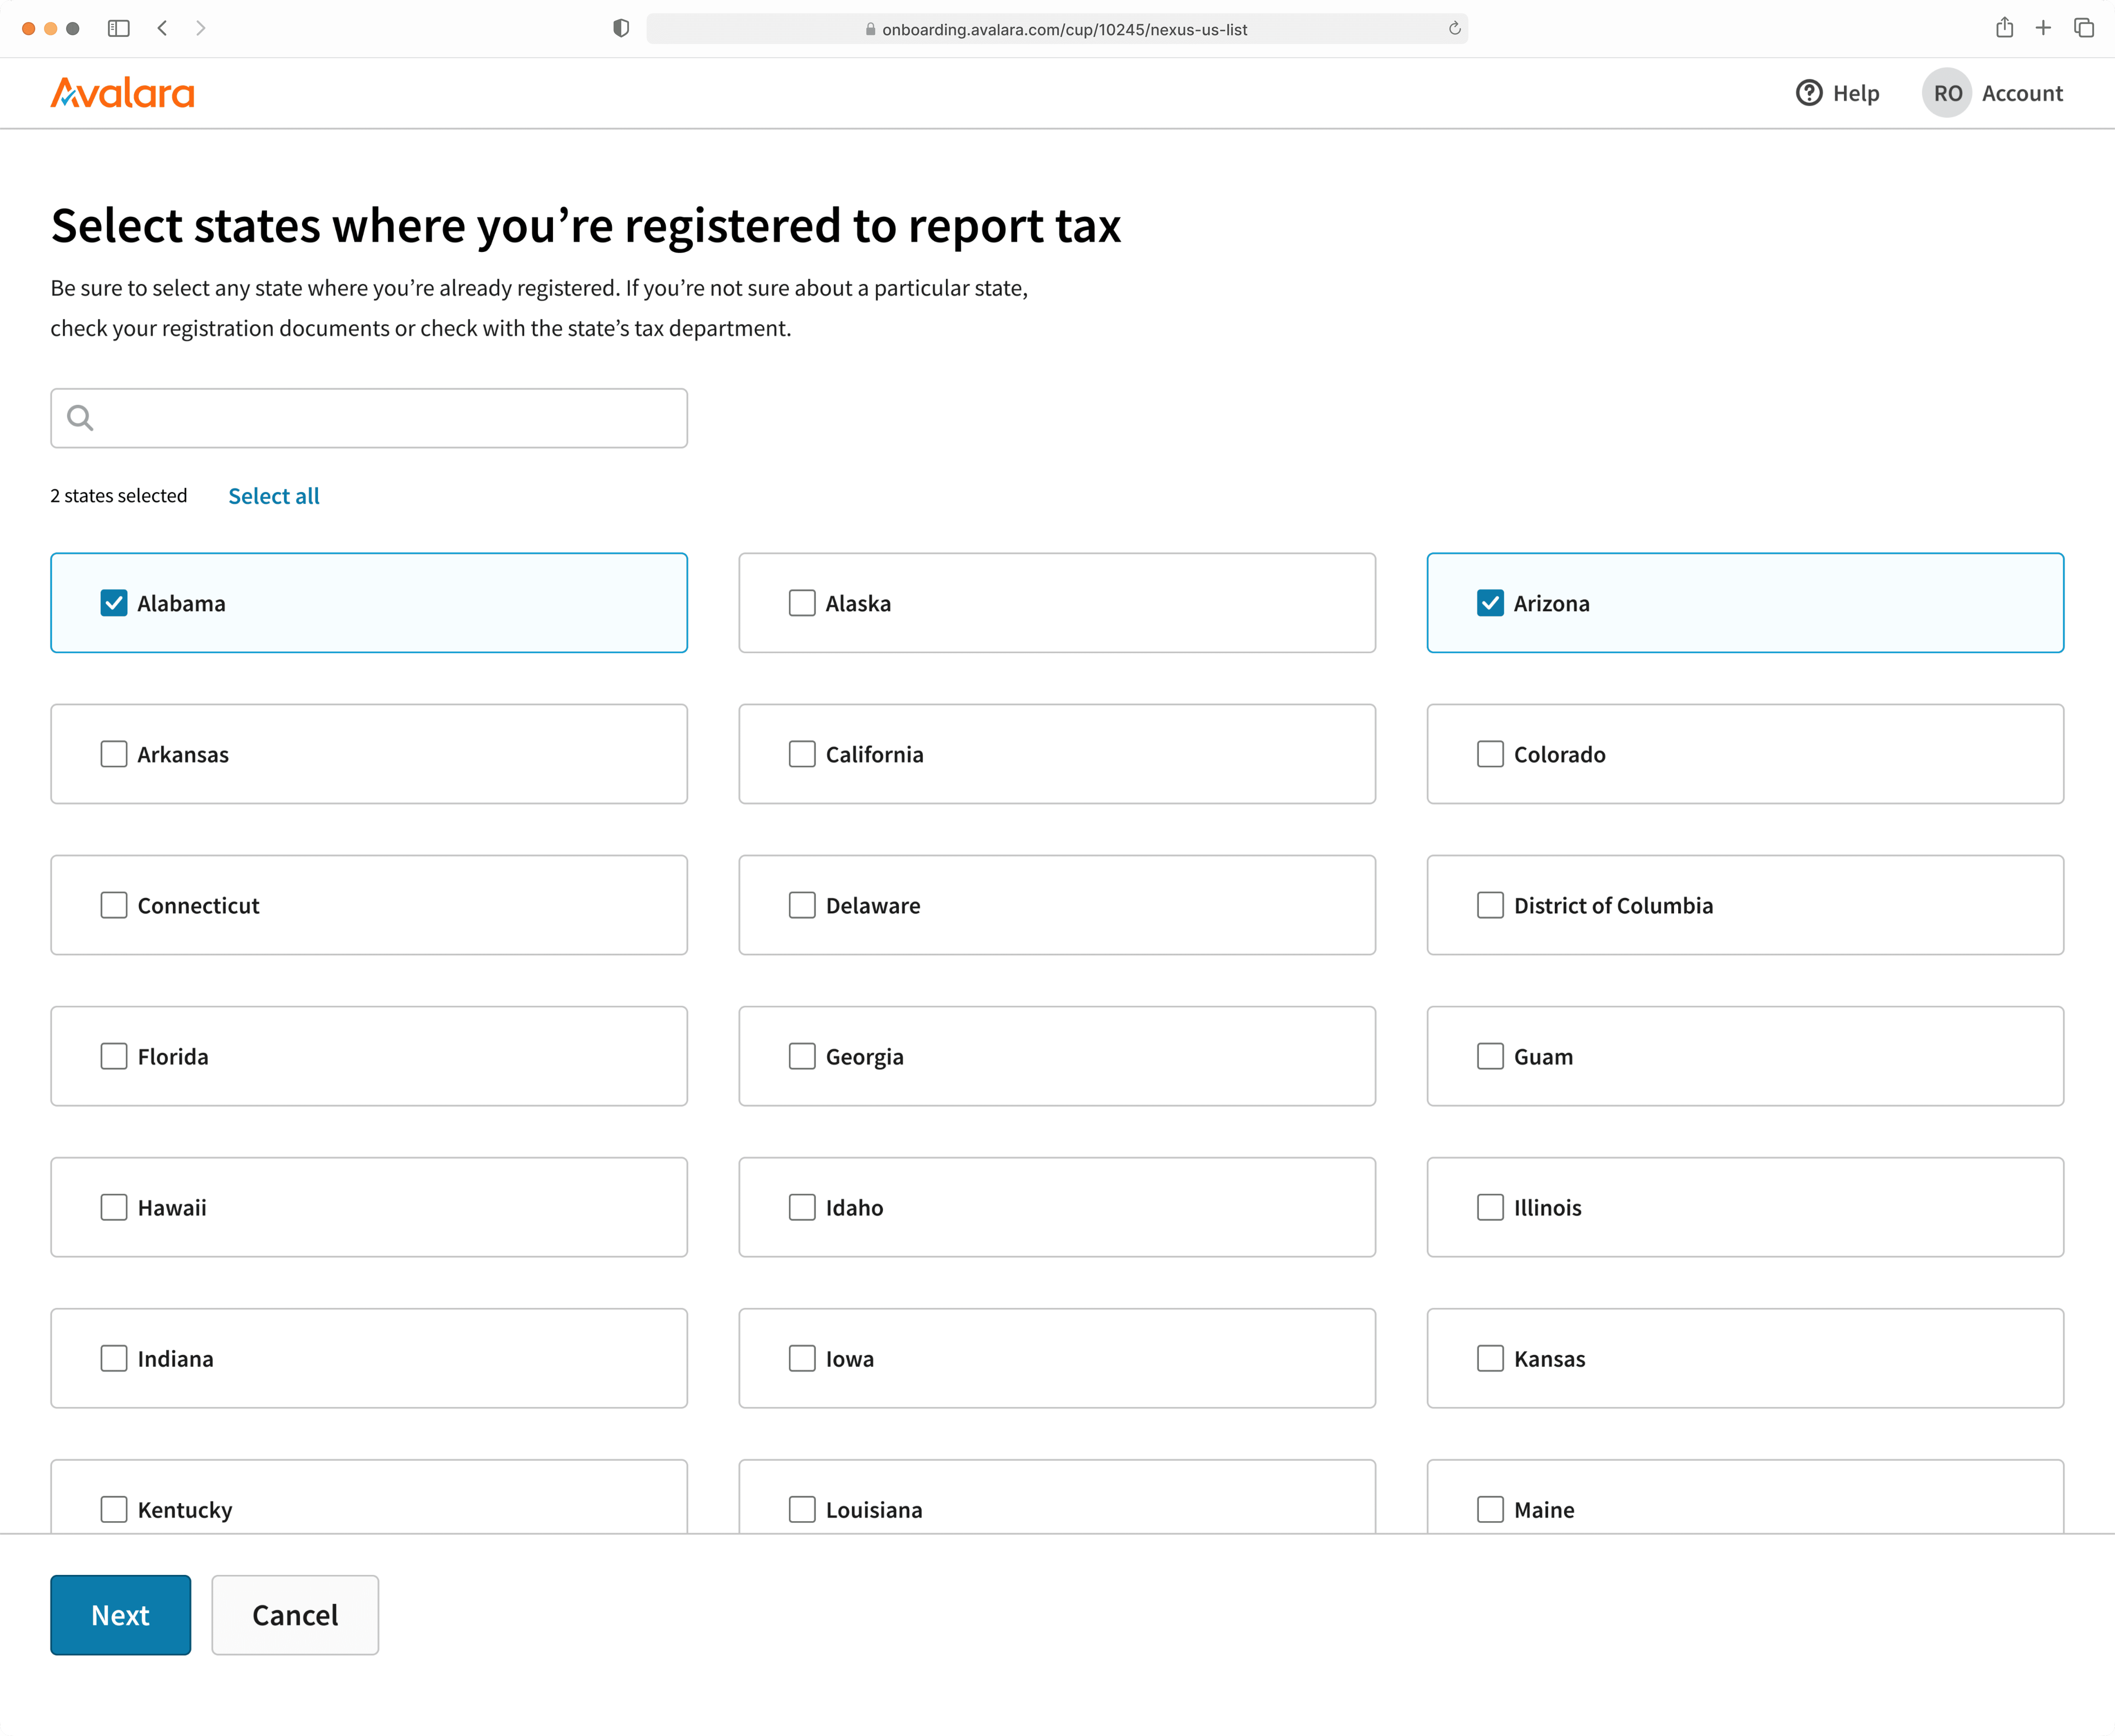The height and width of the screenshot is (1736, 2115).
Task: Check the Florida checkbox
Action: pos(114,1056)
